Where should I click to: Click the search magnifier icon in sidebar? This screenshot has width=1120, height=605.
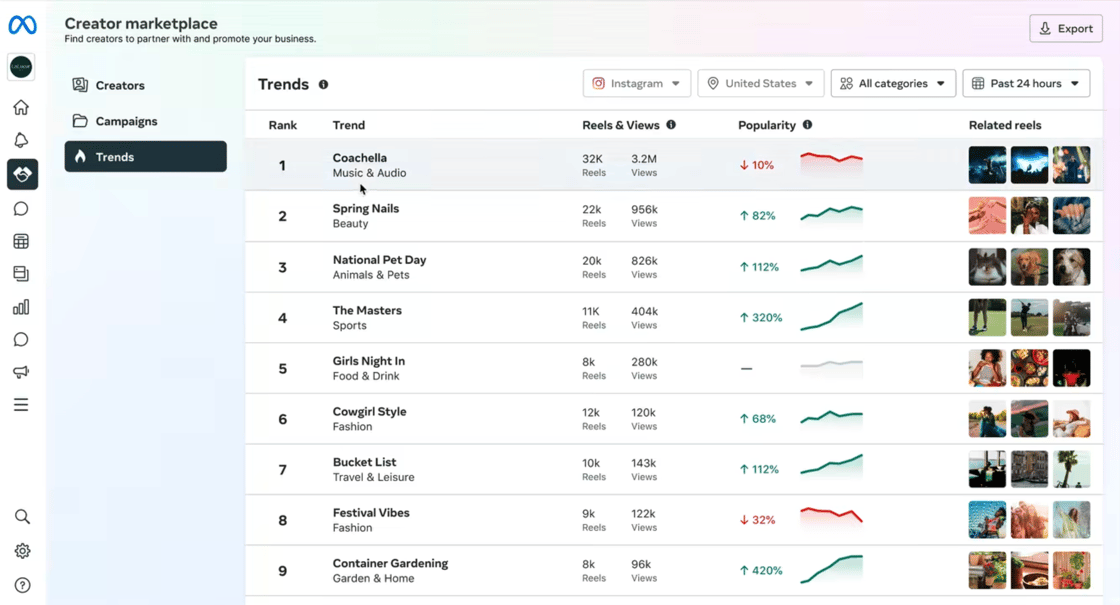(22, 516)
